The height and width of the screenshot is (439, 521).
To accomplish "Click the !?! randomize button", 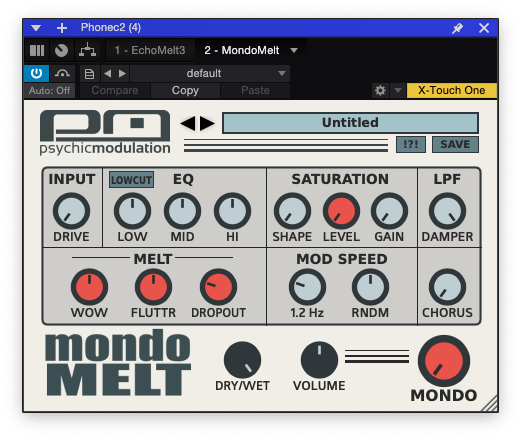I will (411, 144).
